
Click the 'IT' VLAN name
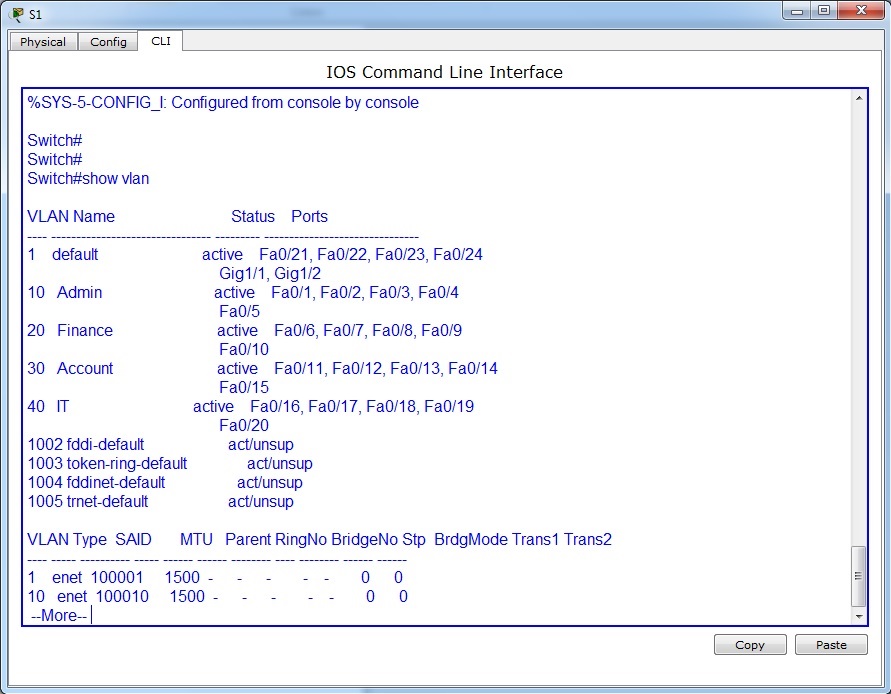click(x=63, y=406)
